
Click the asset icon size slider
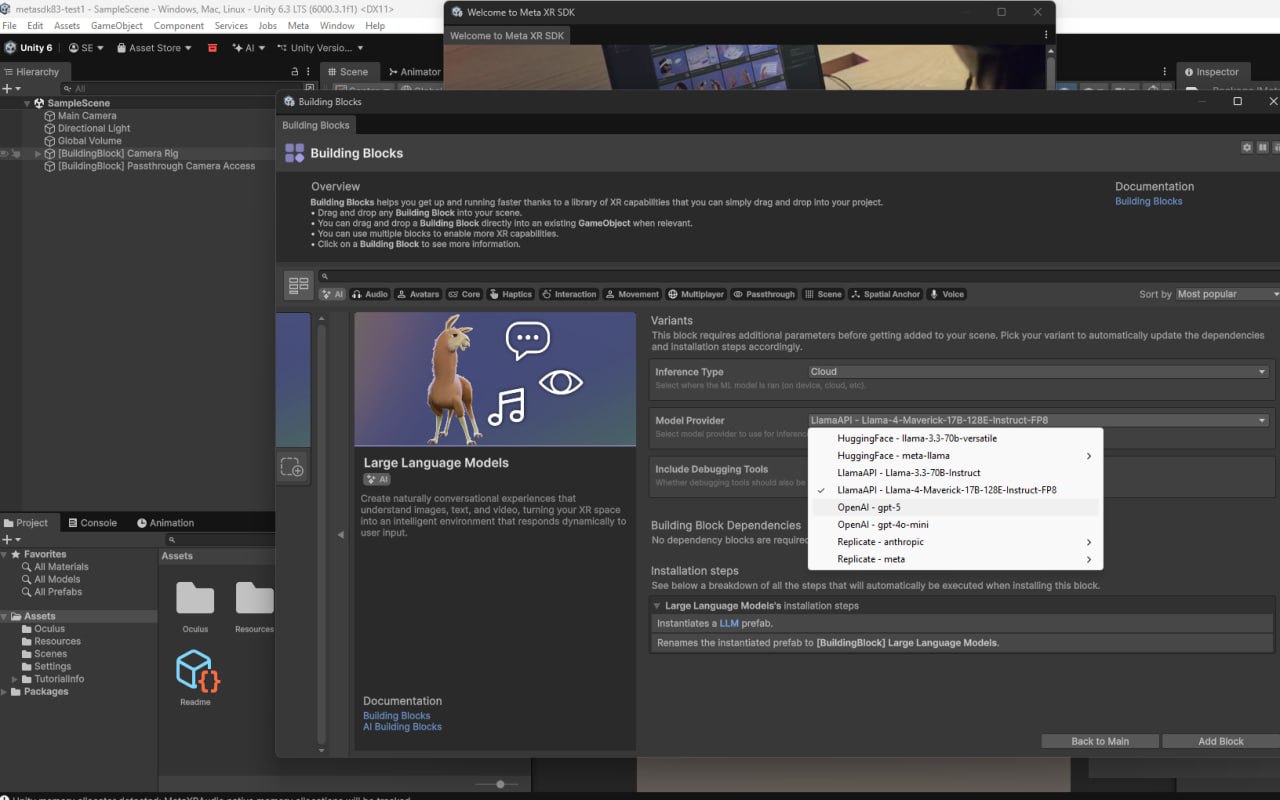500,784
